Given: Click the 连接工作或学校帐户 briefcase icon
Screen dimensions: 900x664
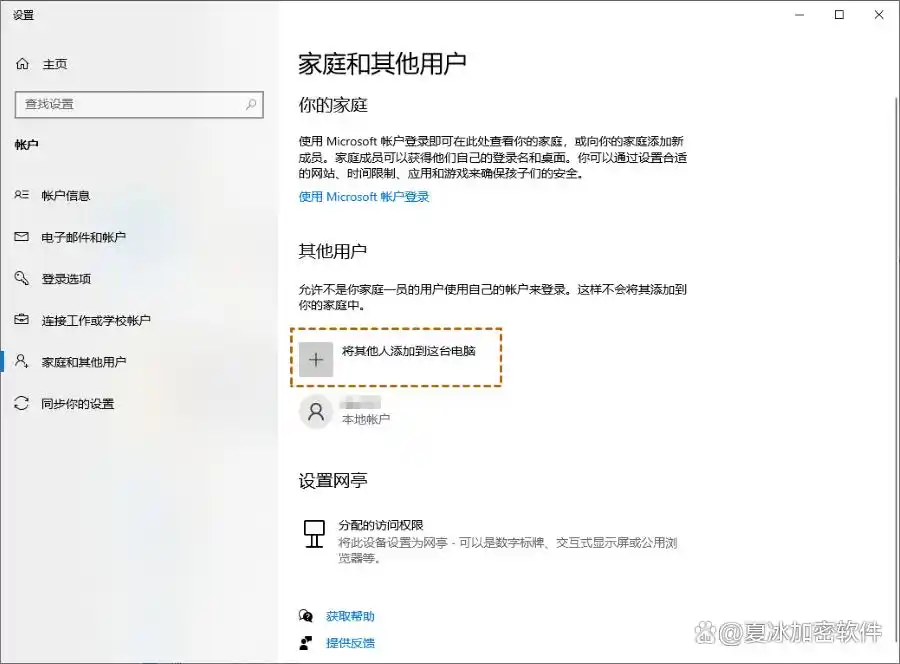Looking at the screenshot, I should [x=22, y=320].
